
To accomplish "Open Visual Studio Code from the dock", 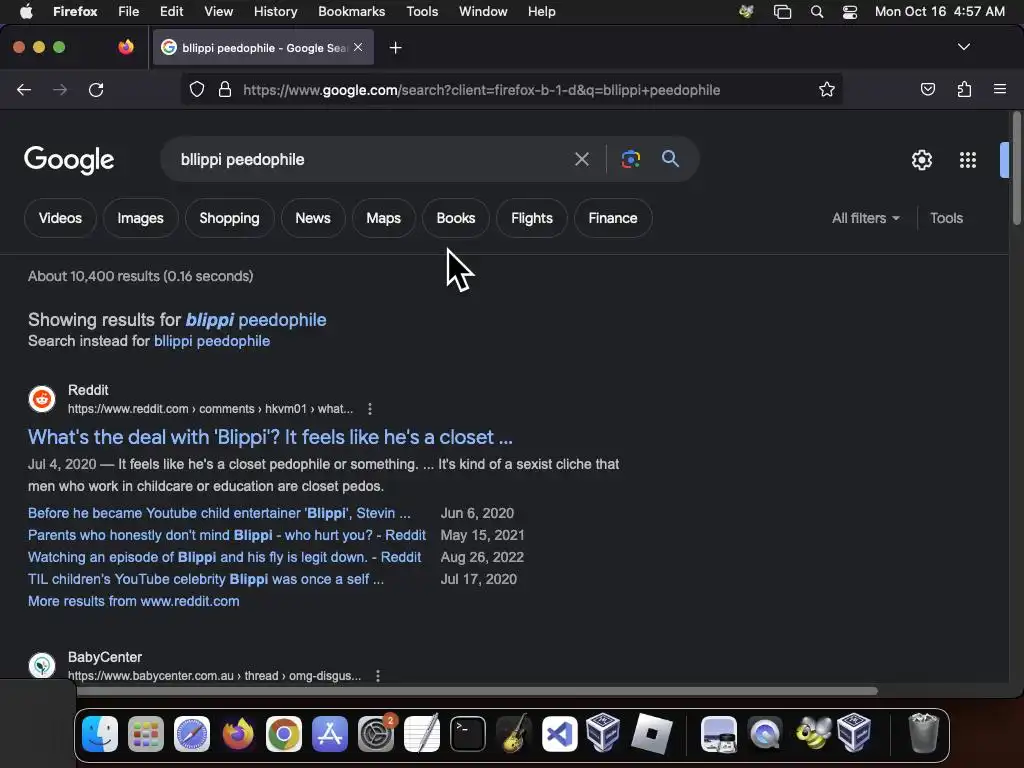I will (x=560, y=734).
